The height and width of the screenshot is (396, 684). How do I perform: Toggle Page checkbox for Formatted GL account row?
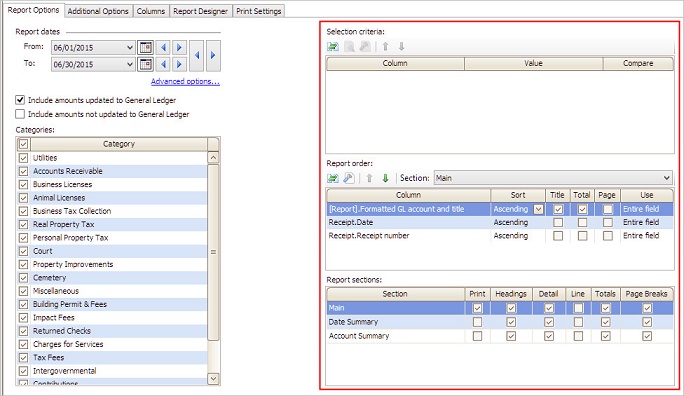[608, 209]
